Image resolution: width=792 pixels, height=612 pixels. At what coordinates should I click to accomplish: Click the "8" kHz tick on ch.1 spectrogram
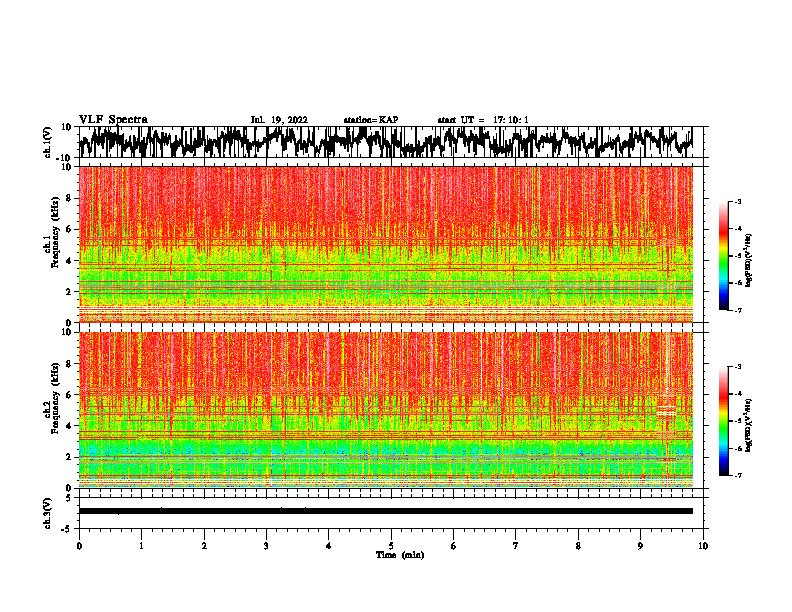coord(70,198)
